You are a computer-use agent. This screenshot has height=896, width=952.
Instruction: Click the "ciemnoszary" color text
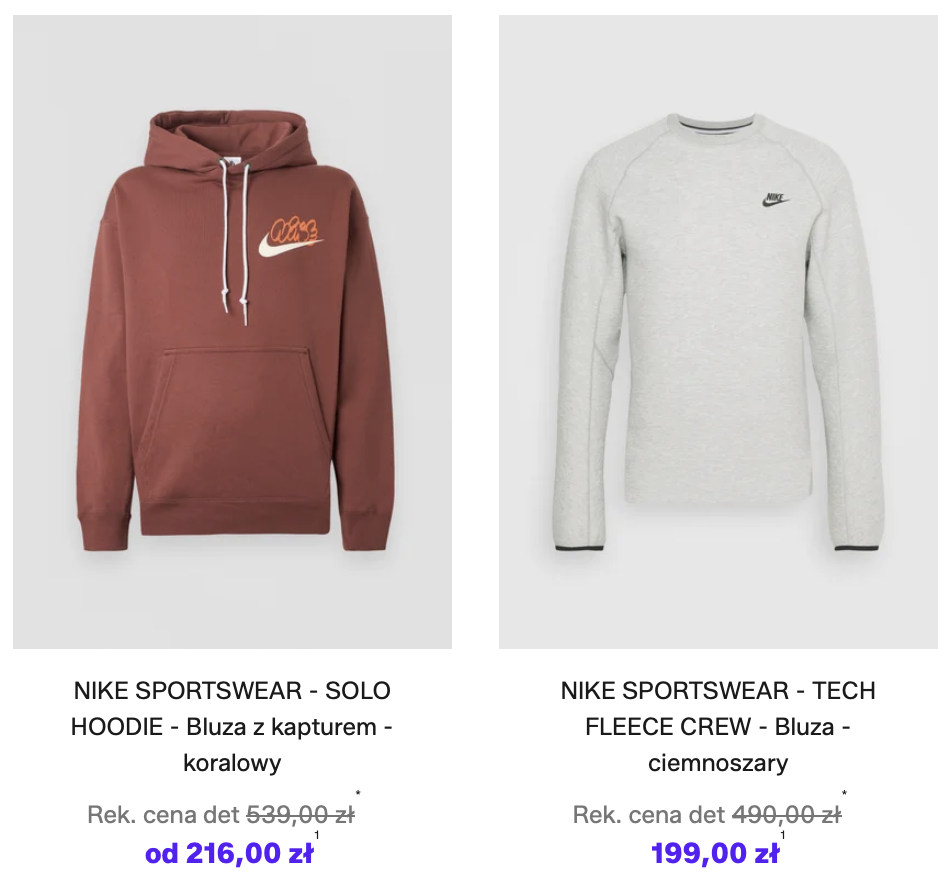pyautogui.click(x=718, y=763)
